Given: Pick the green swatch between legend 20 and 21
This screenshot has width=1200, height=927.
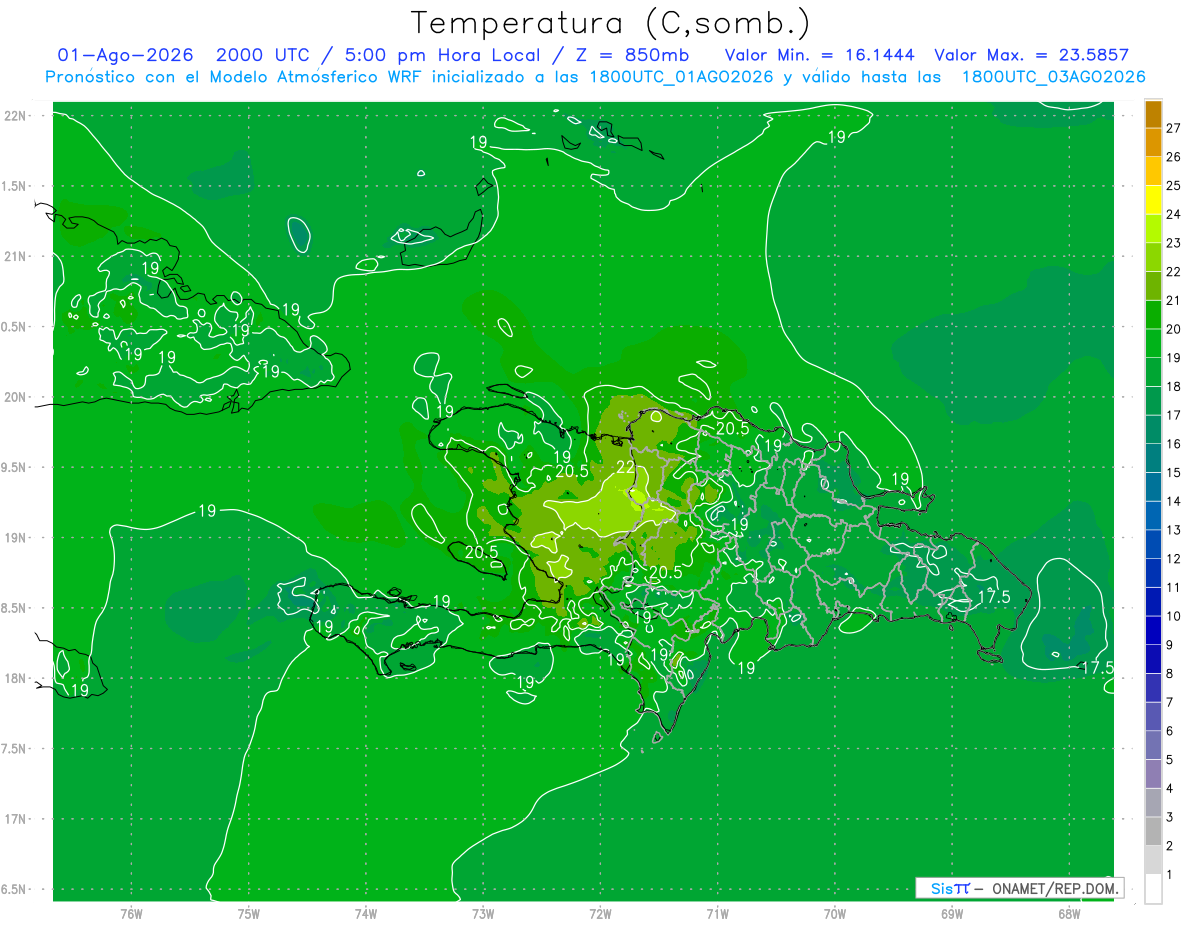Looking at the screenshot, I should tap(1153, 314).
